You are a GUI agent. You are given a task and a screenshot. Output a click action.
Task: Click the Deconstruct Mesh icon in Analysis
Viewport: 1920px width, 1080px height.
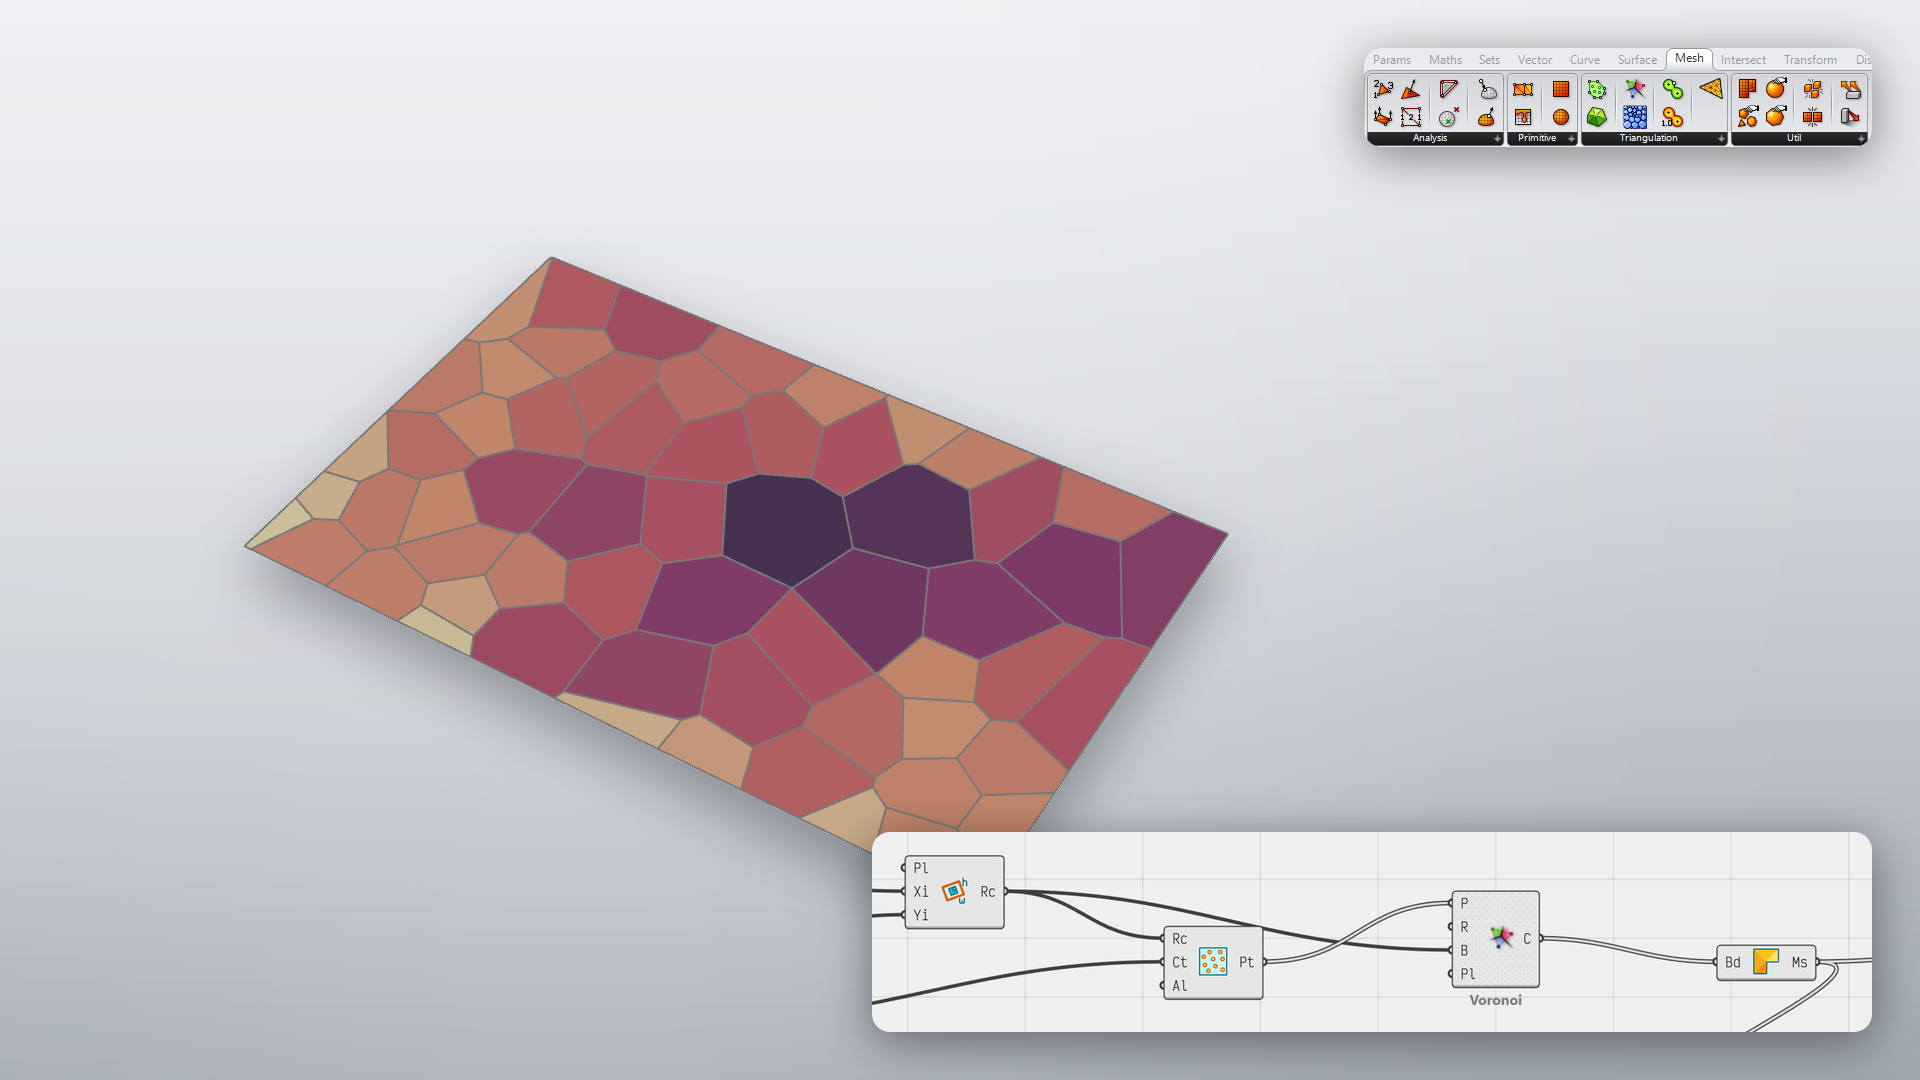coord(1383,89)
